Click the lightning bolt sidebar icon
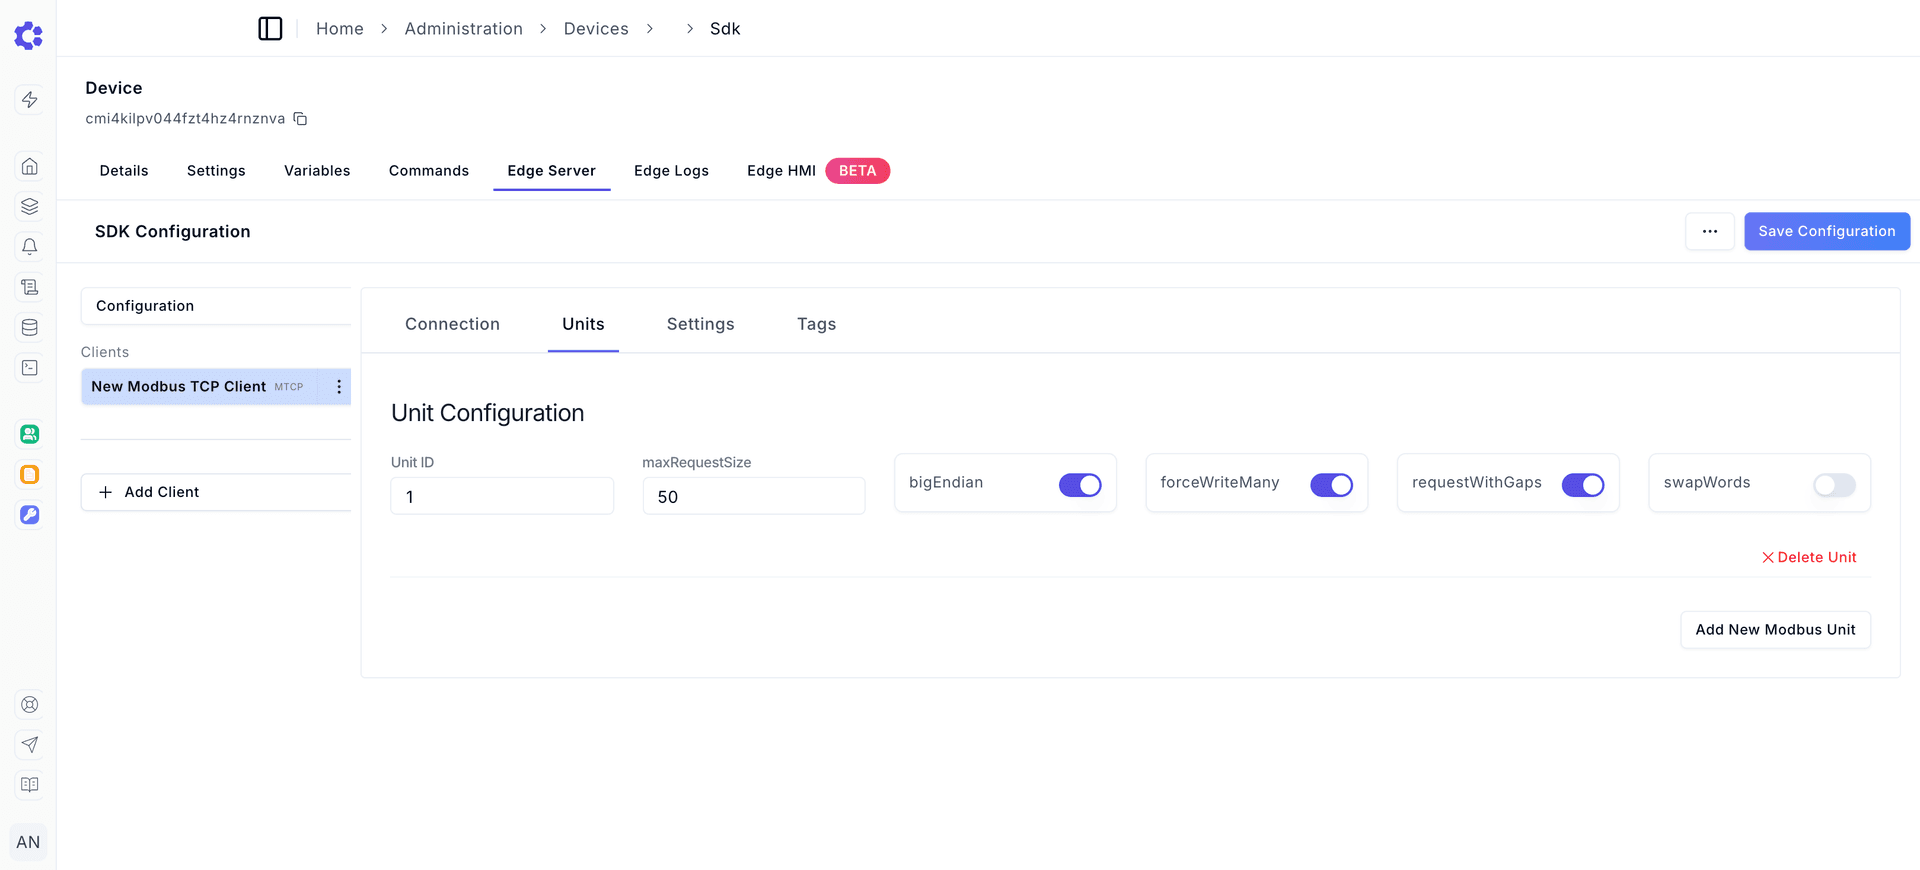This screenshot has height=870, width=1920. [x=30, y=100]
